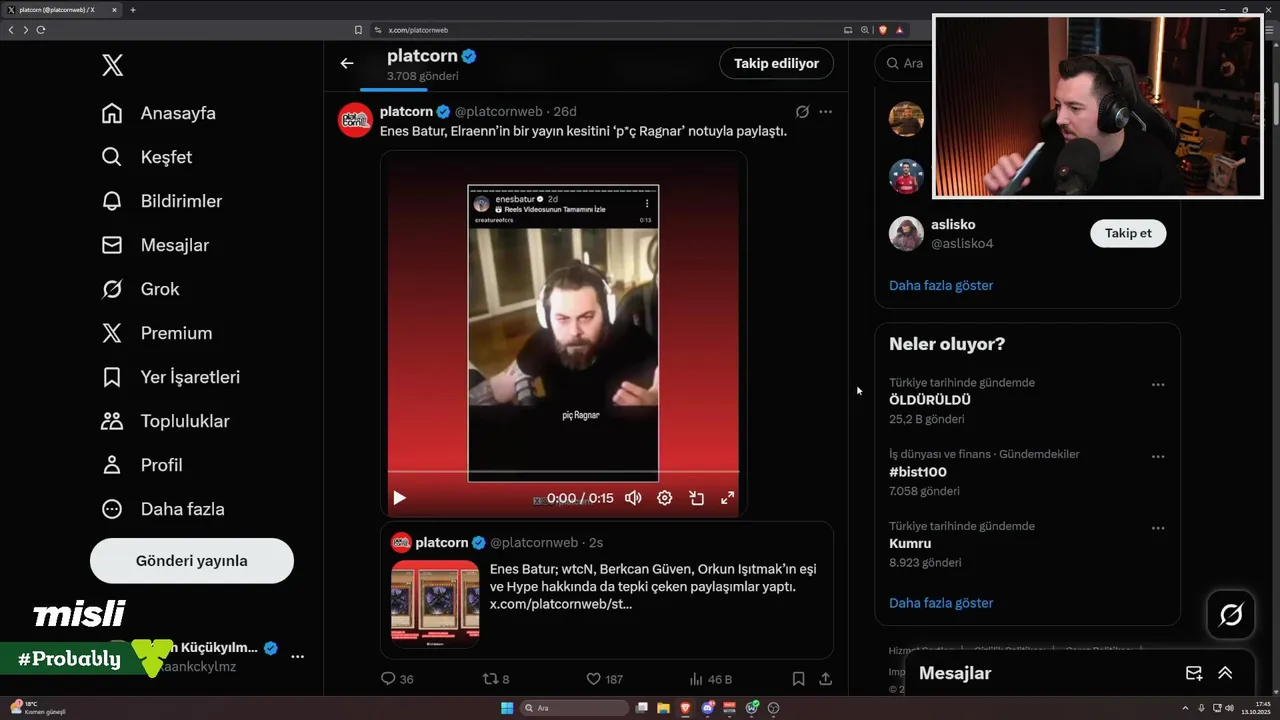The height and width of the screenshot is (720, 1280).
Task: Open Anasayfa home page
Action: tap(159, 113)
